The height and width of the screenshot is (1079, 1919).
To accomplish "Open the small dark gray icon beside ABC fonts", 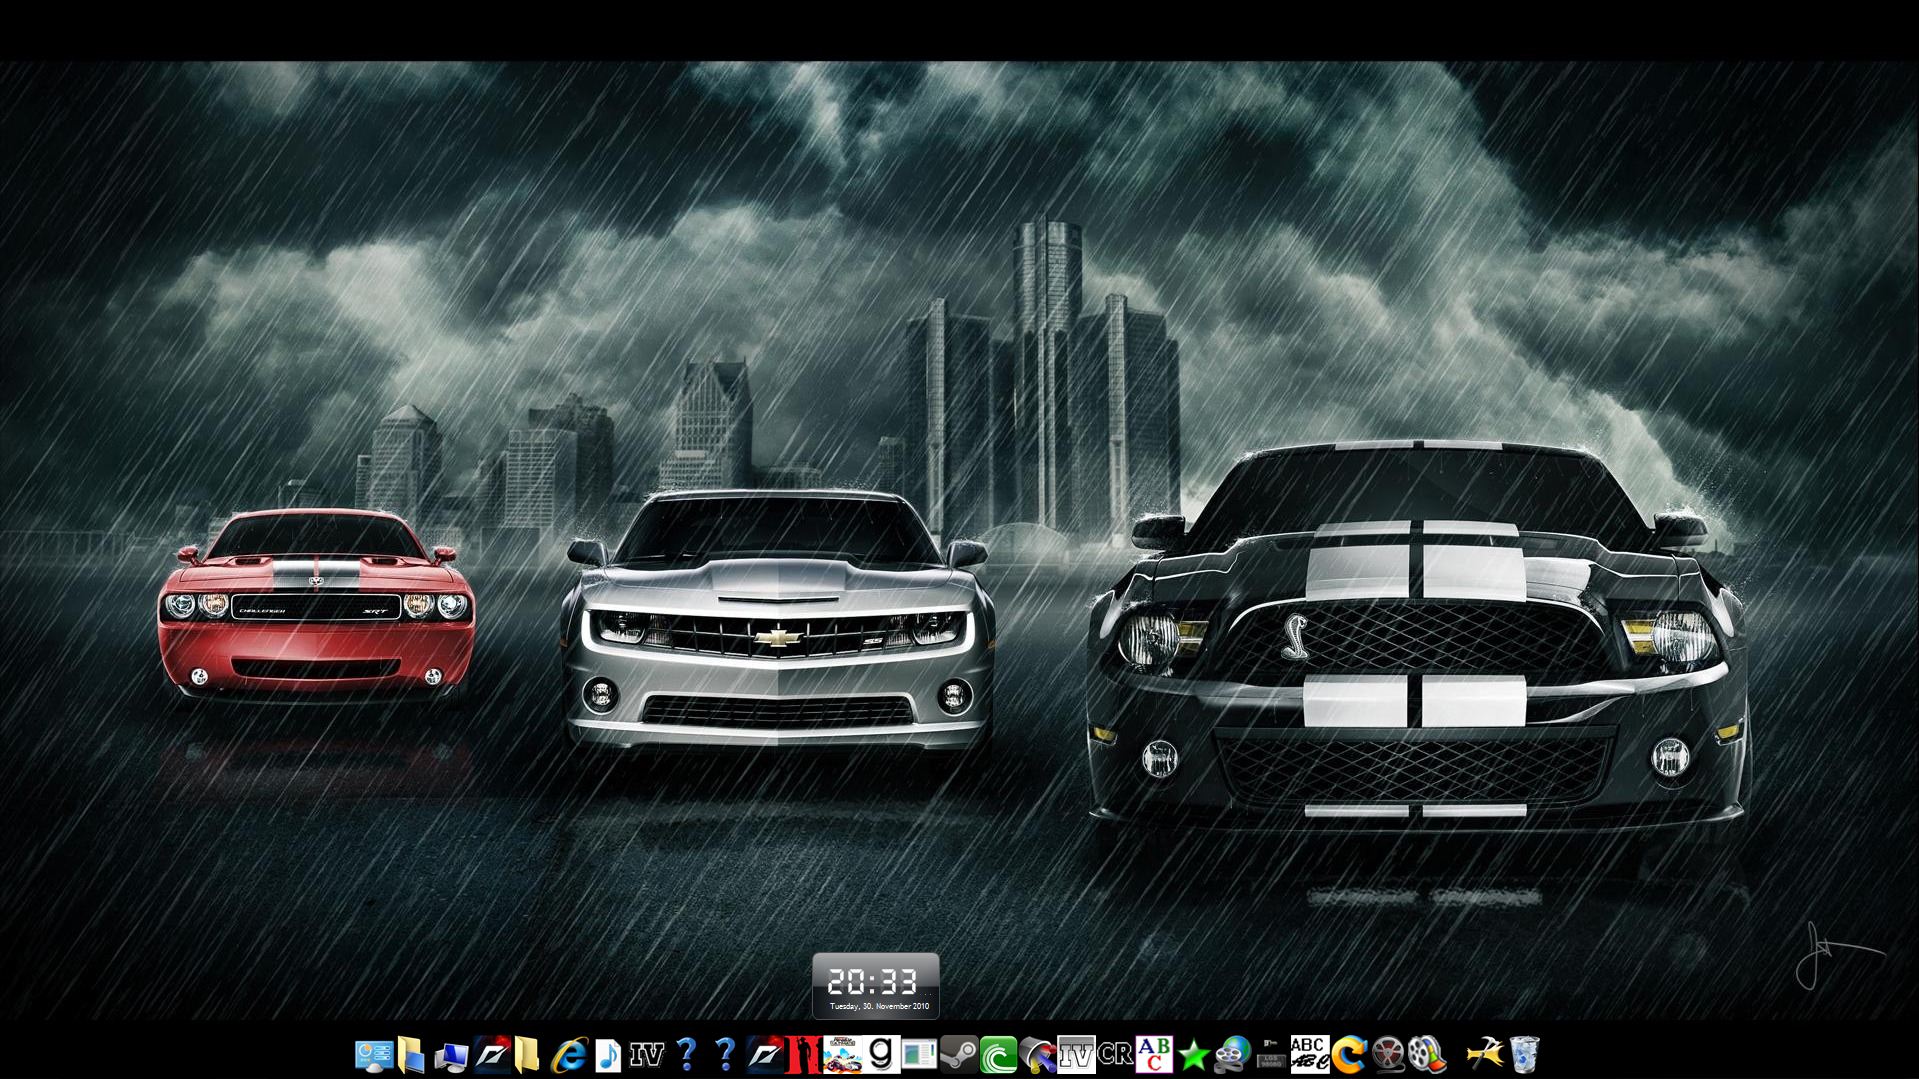I will click(x=1271, y=1055).
